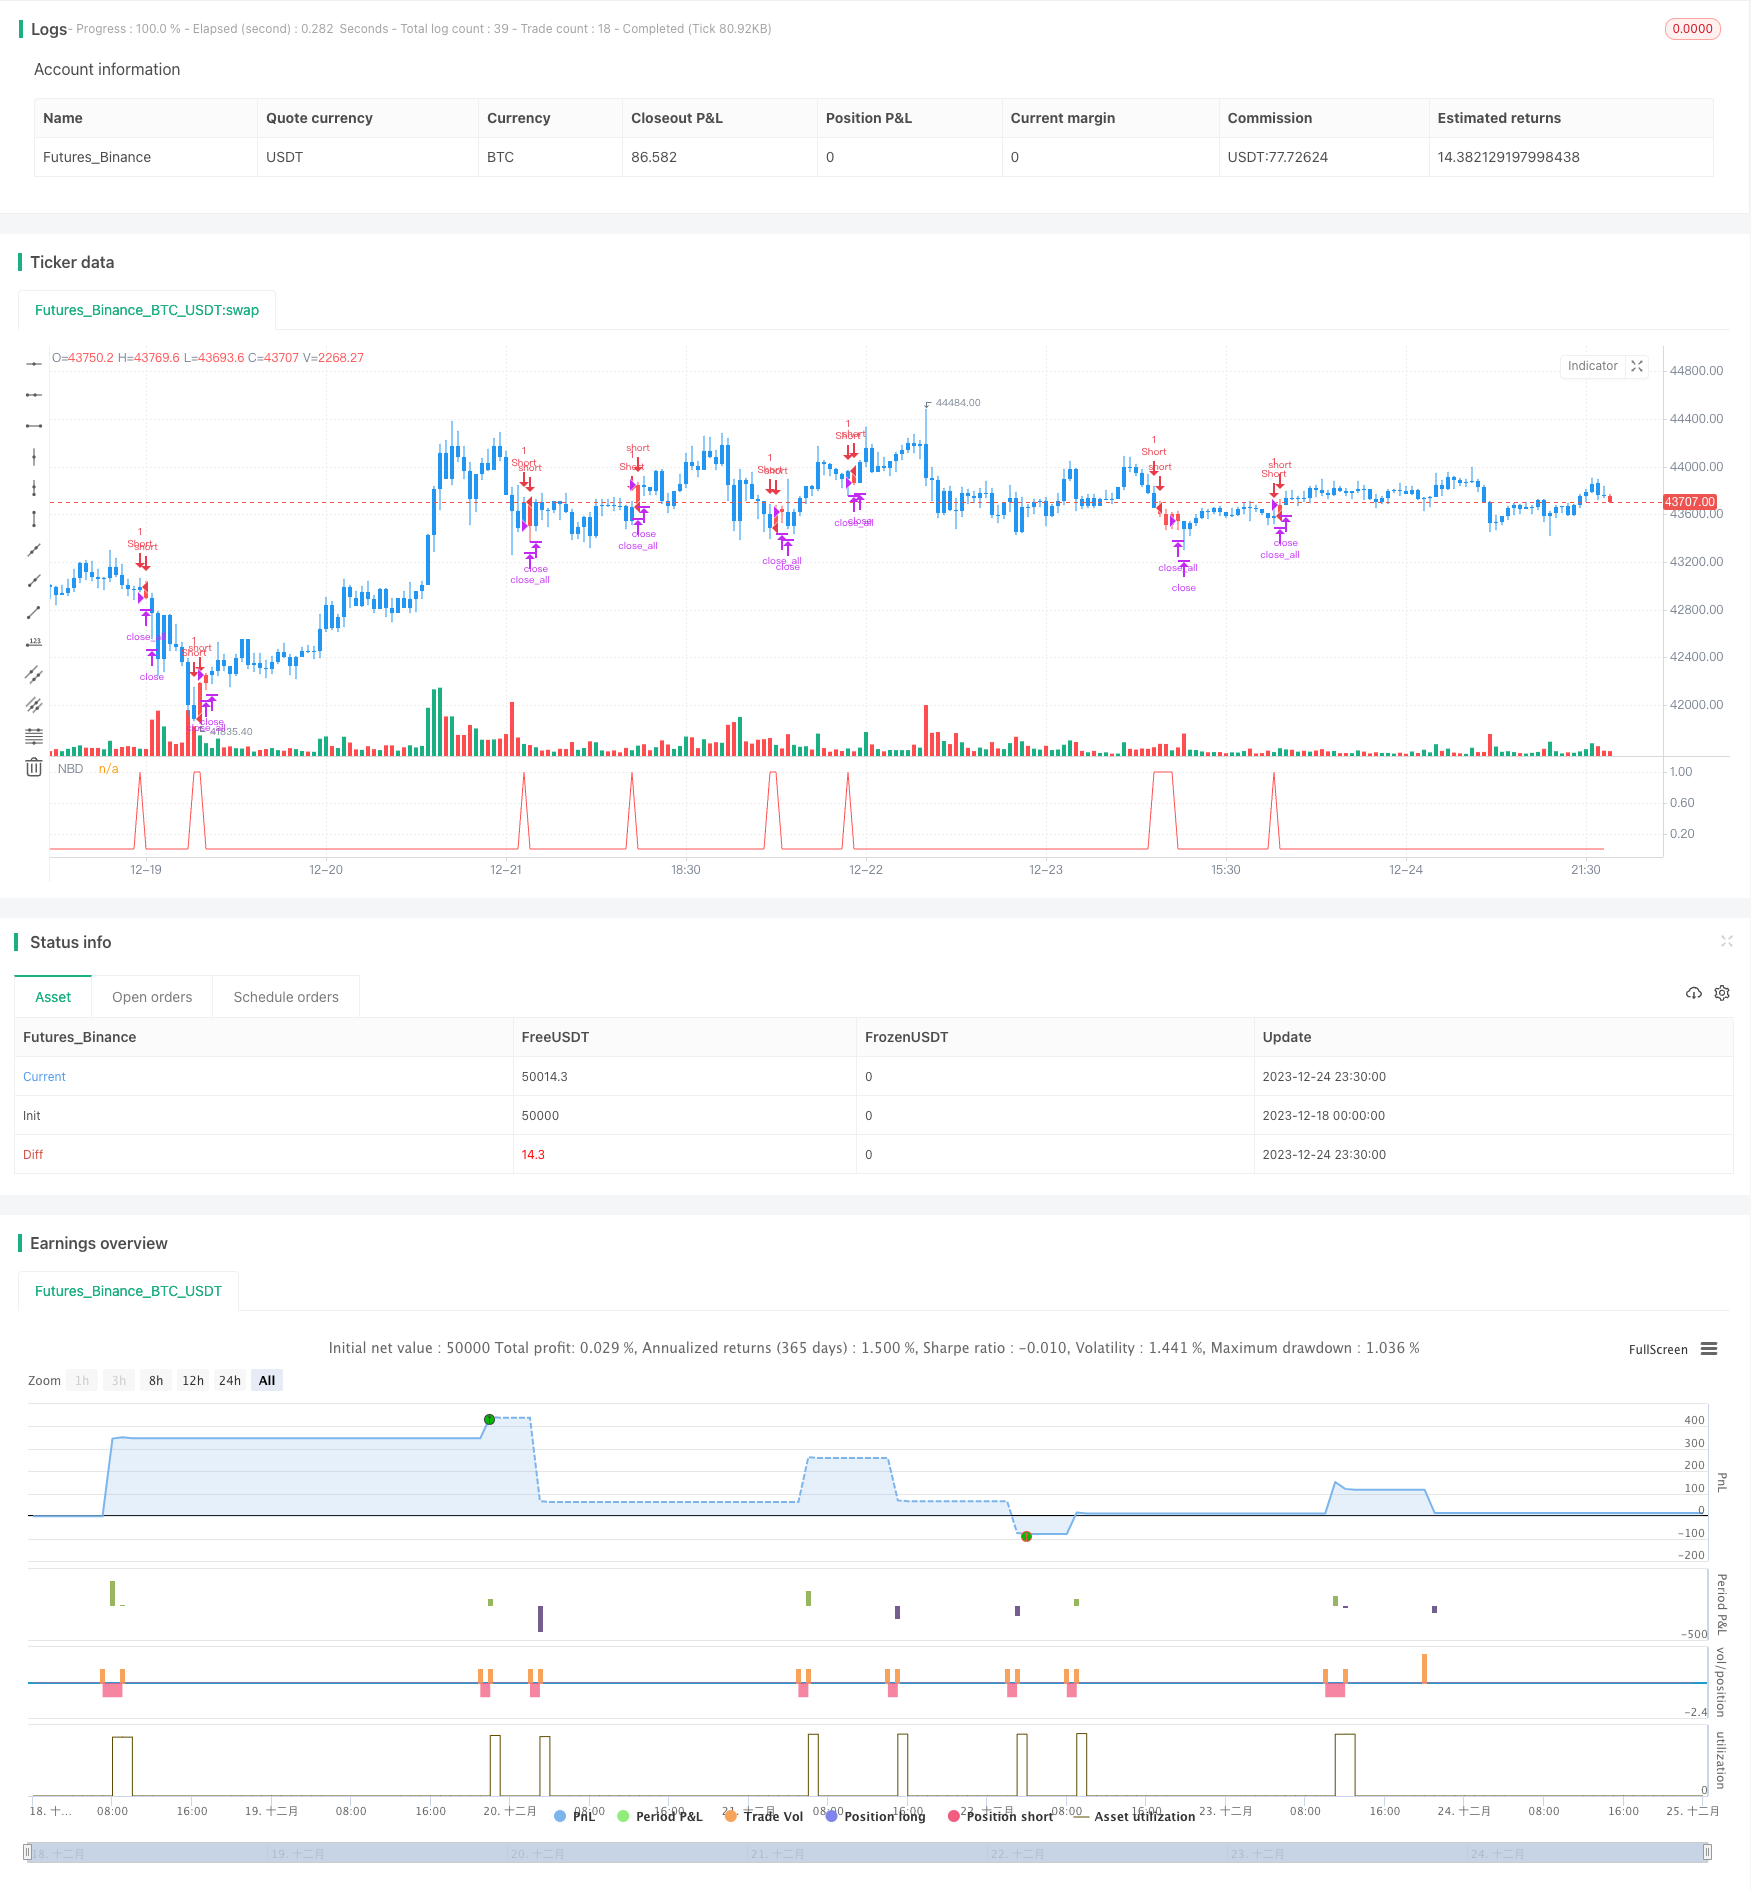Select the vertical segment drawing tool
1751x1891 pixels.
point(34,519)
